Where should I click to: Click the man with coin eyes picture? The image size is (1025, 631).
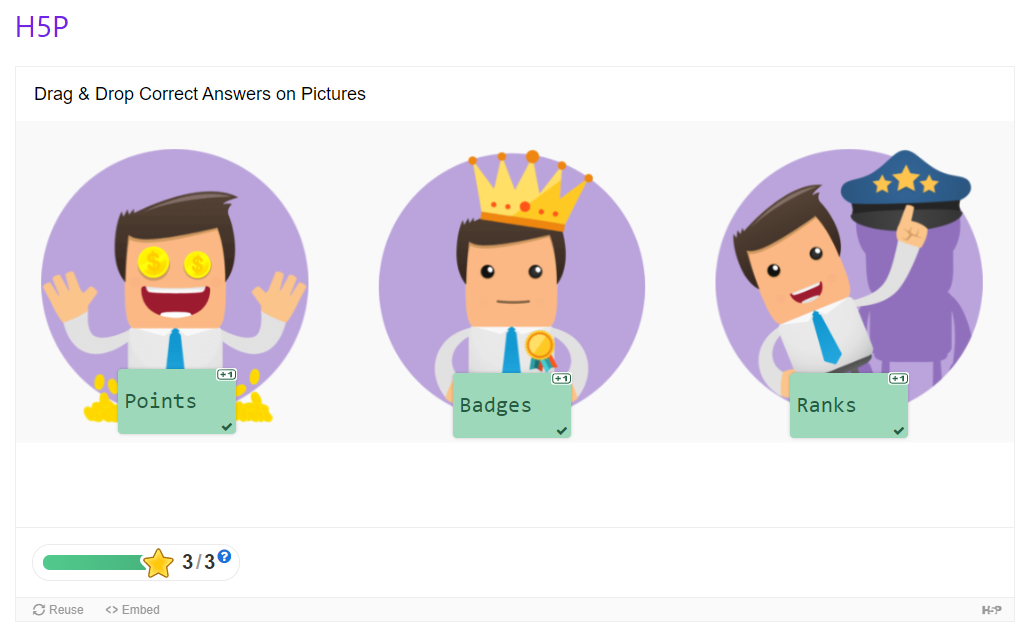point(174,270)
